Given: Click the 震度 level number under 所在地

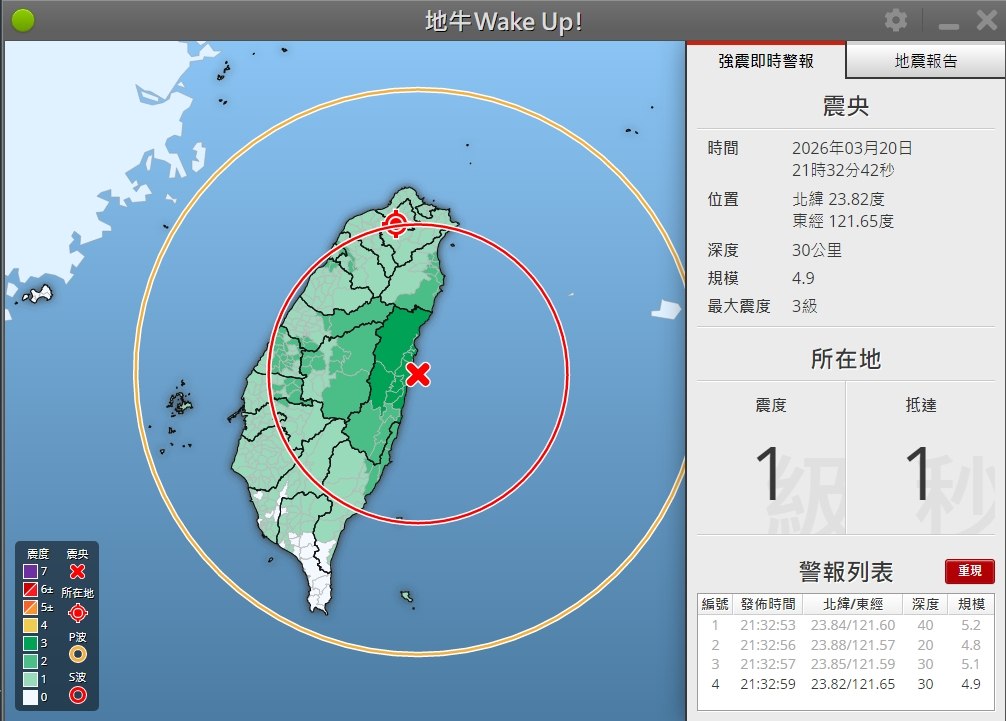Looking at the screenshot, I should pyautogui.click(x=767, y=473).
